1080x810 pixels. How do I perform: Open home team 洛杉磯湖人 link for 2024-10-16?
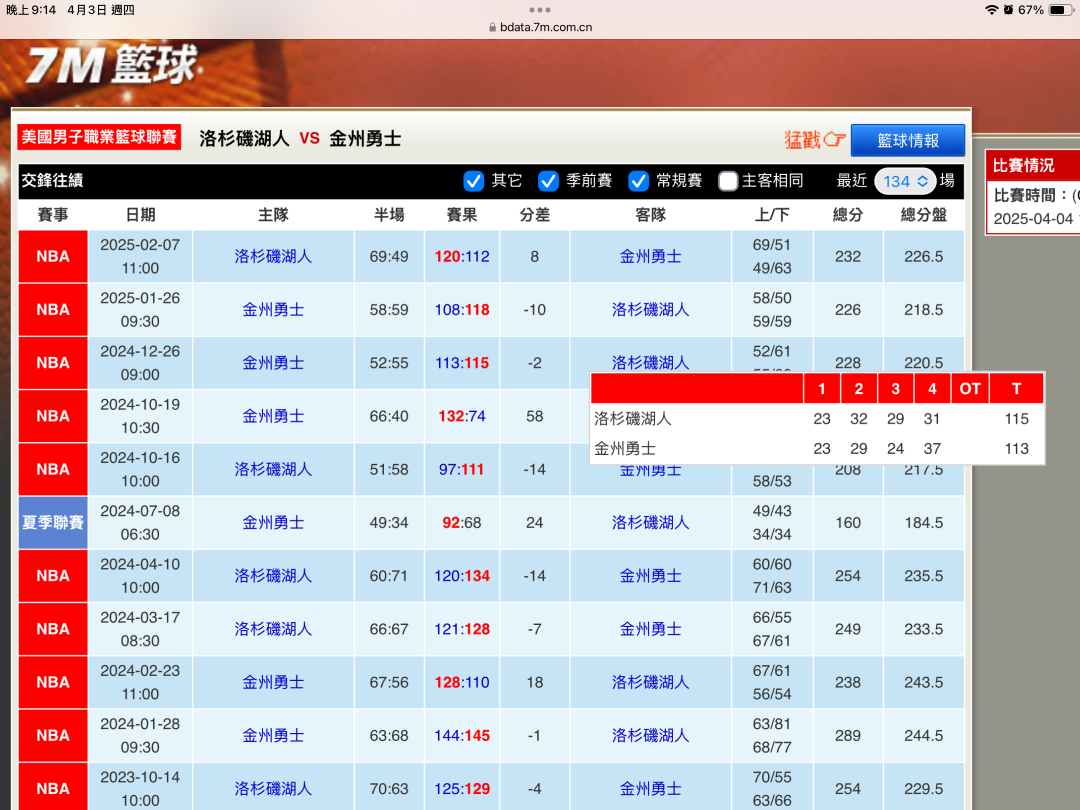click(x=273, y=469)
